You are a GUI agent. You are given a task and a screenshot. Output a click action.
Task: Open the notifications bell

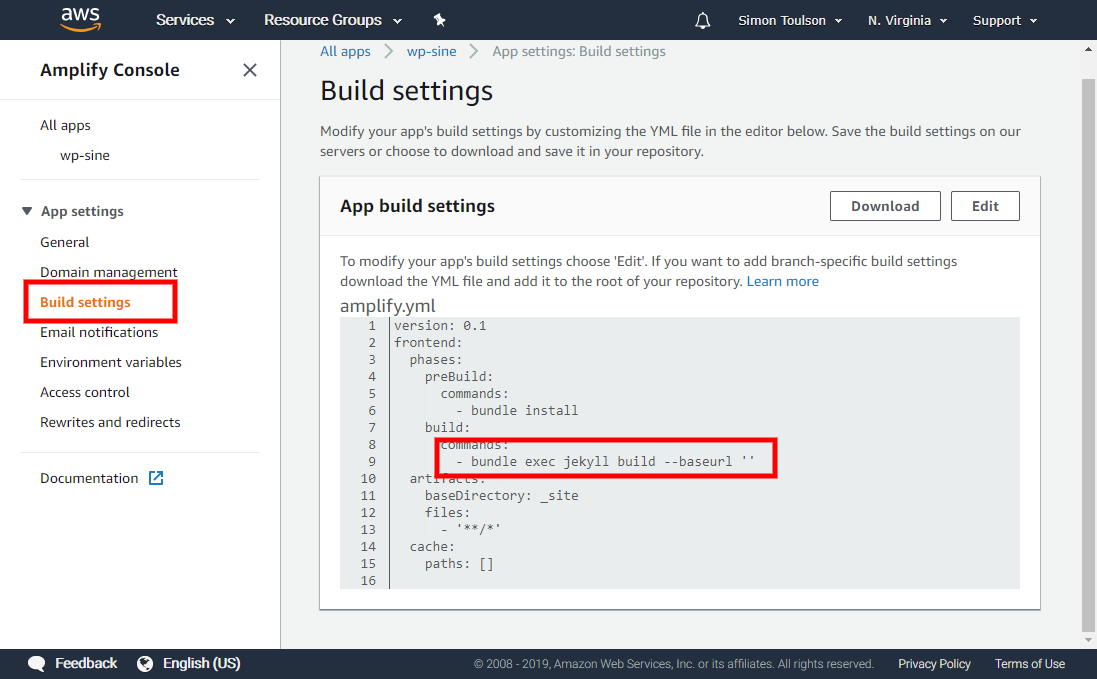click(x=702, y=20)
